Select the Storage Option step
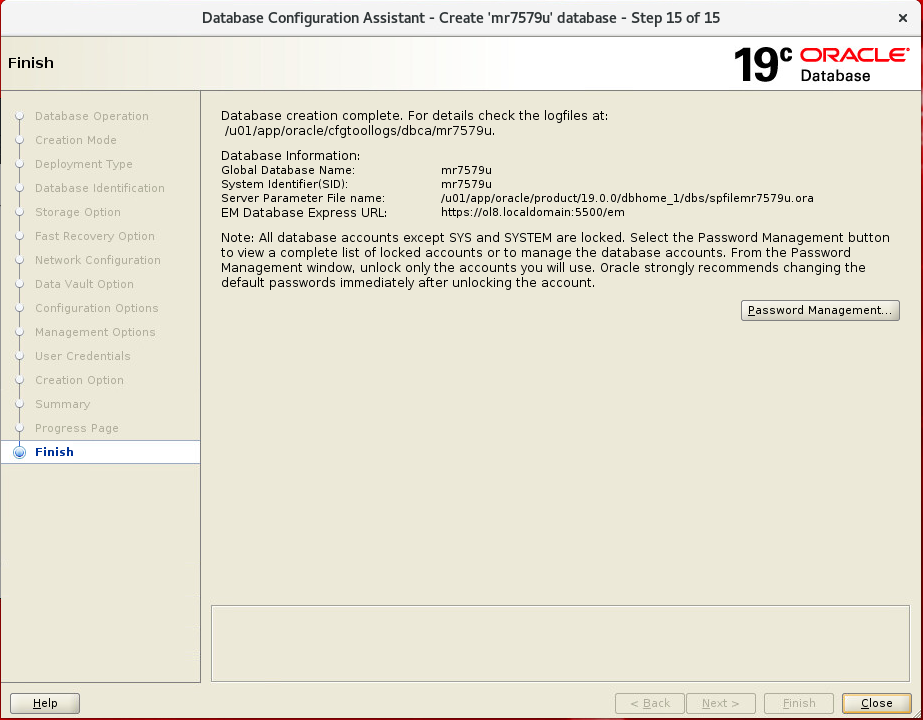The image size is (923, 720). coord(78,212)
